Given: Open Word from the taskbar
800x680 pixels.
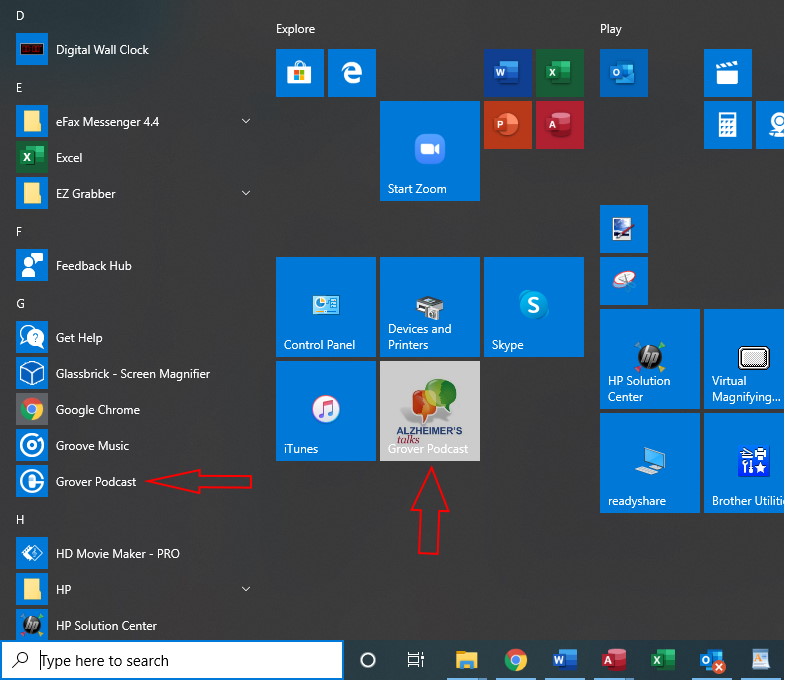Looking at the screenshot, I should point(565,660).
